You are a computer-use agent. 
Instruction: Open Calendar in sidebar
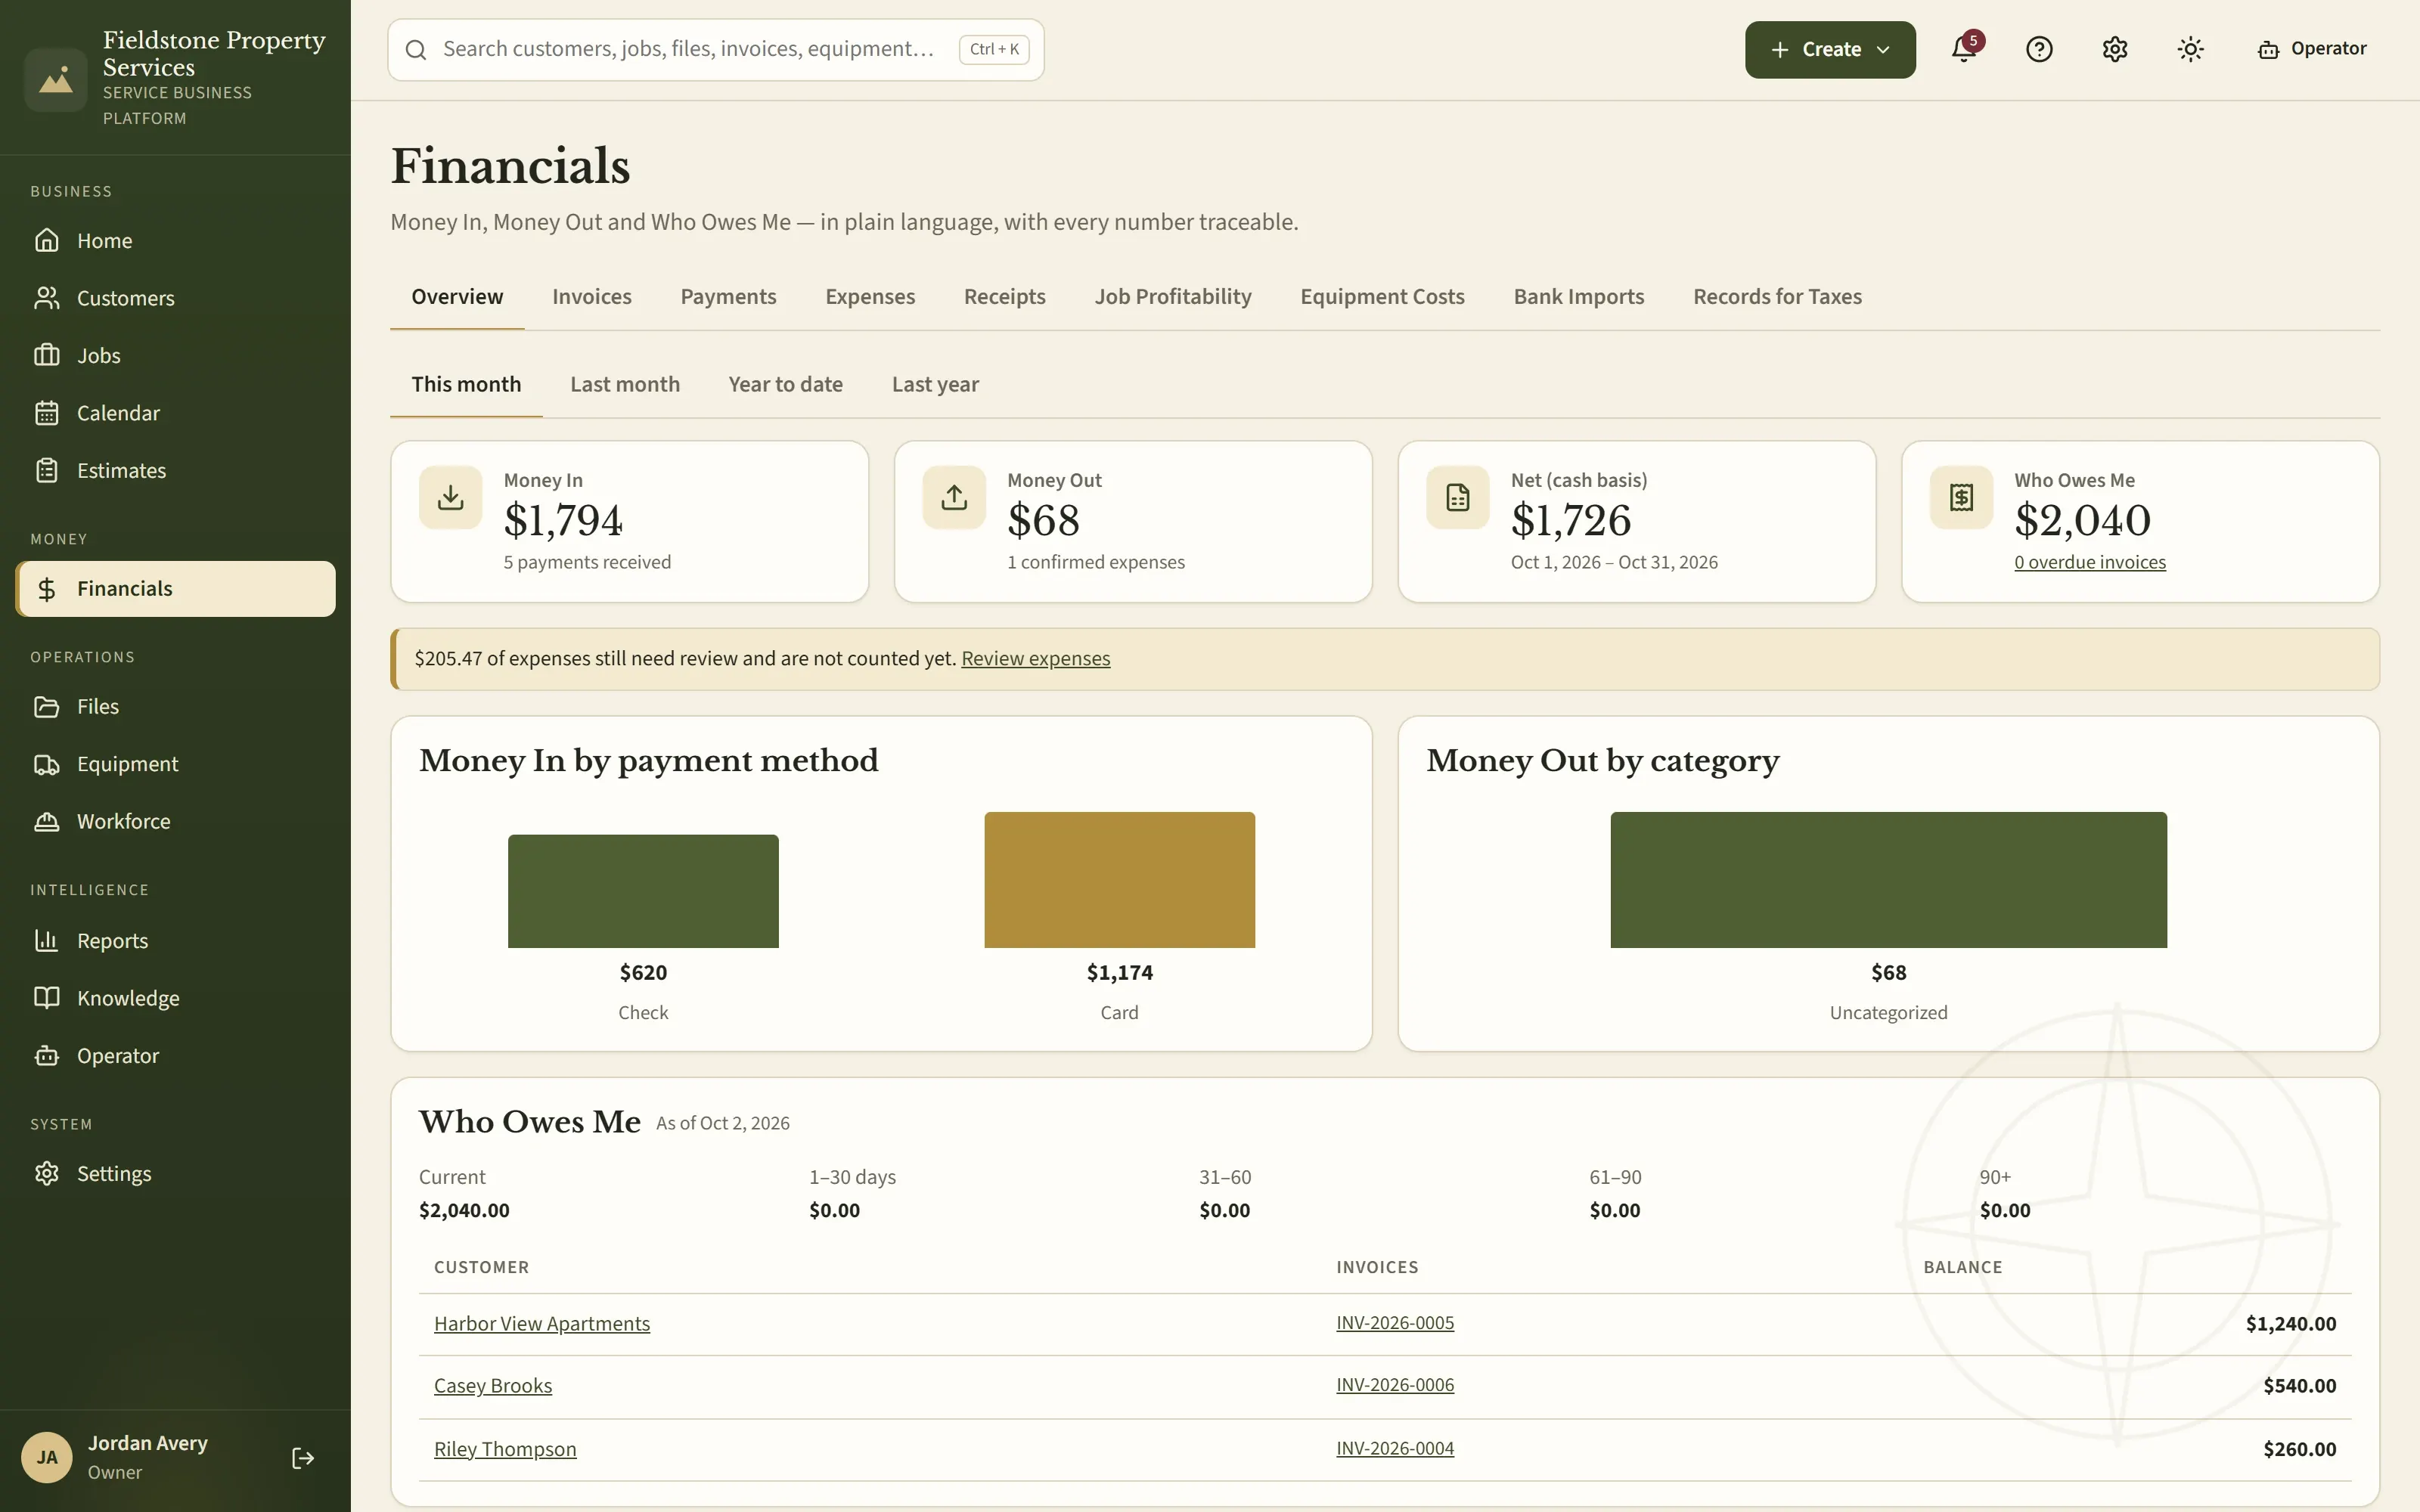[175, 413]
